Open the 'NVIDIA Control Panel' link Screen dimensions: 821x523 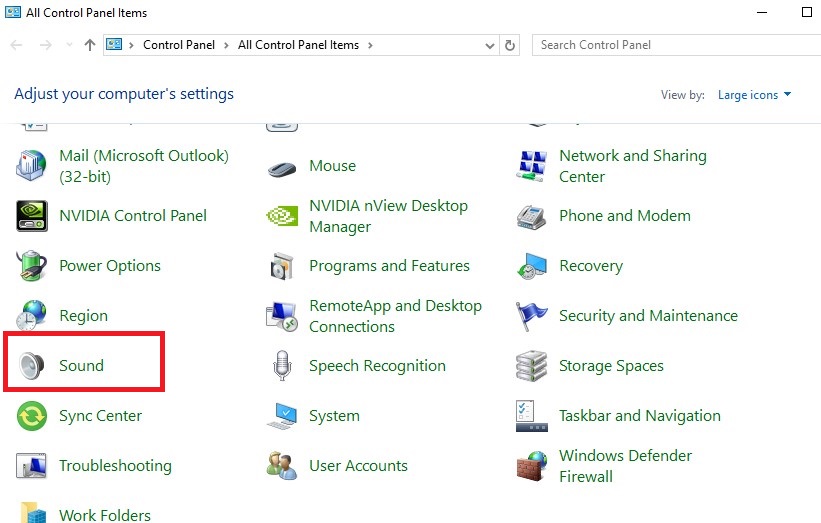(133, 216)
